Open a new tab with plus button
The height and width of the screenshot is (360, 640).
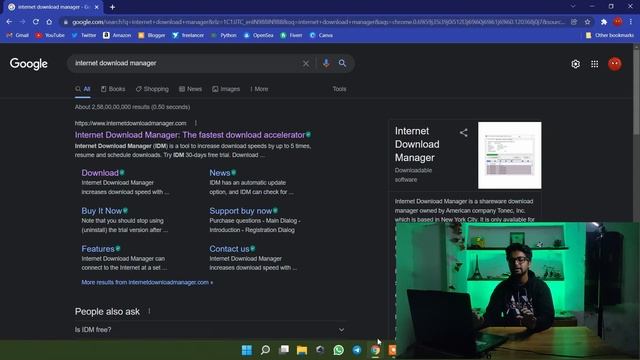click(x=112, y=7)
